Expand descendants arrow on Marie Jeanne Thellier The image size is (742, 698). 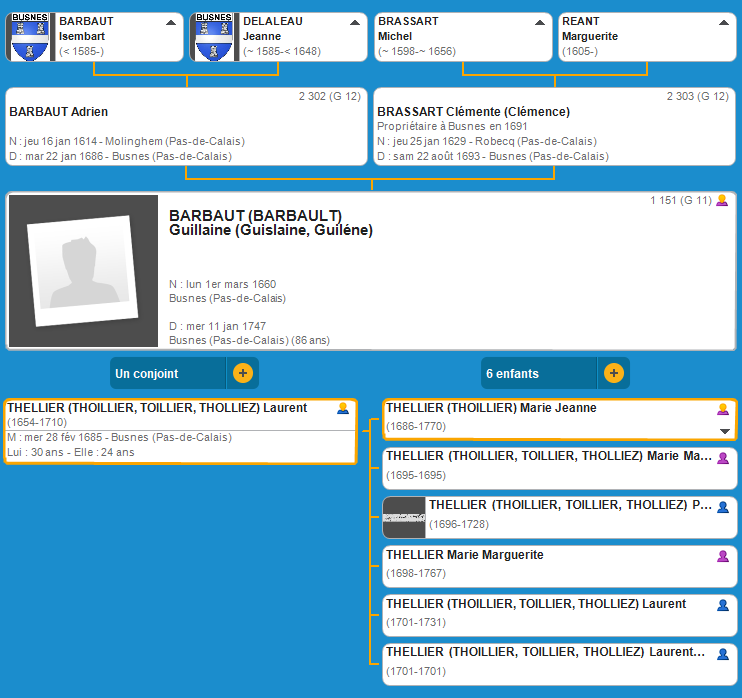tap(725, 431)
